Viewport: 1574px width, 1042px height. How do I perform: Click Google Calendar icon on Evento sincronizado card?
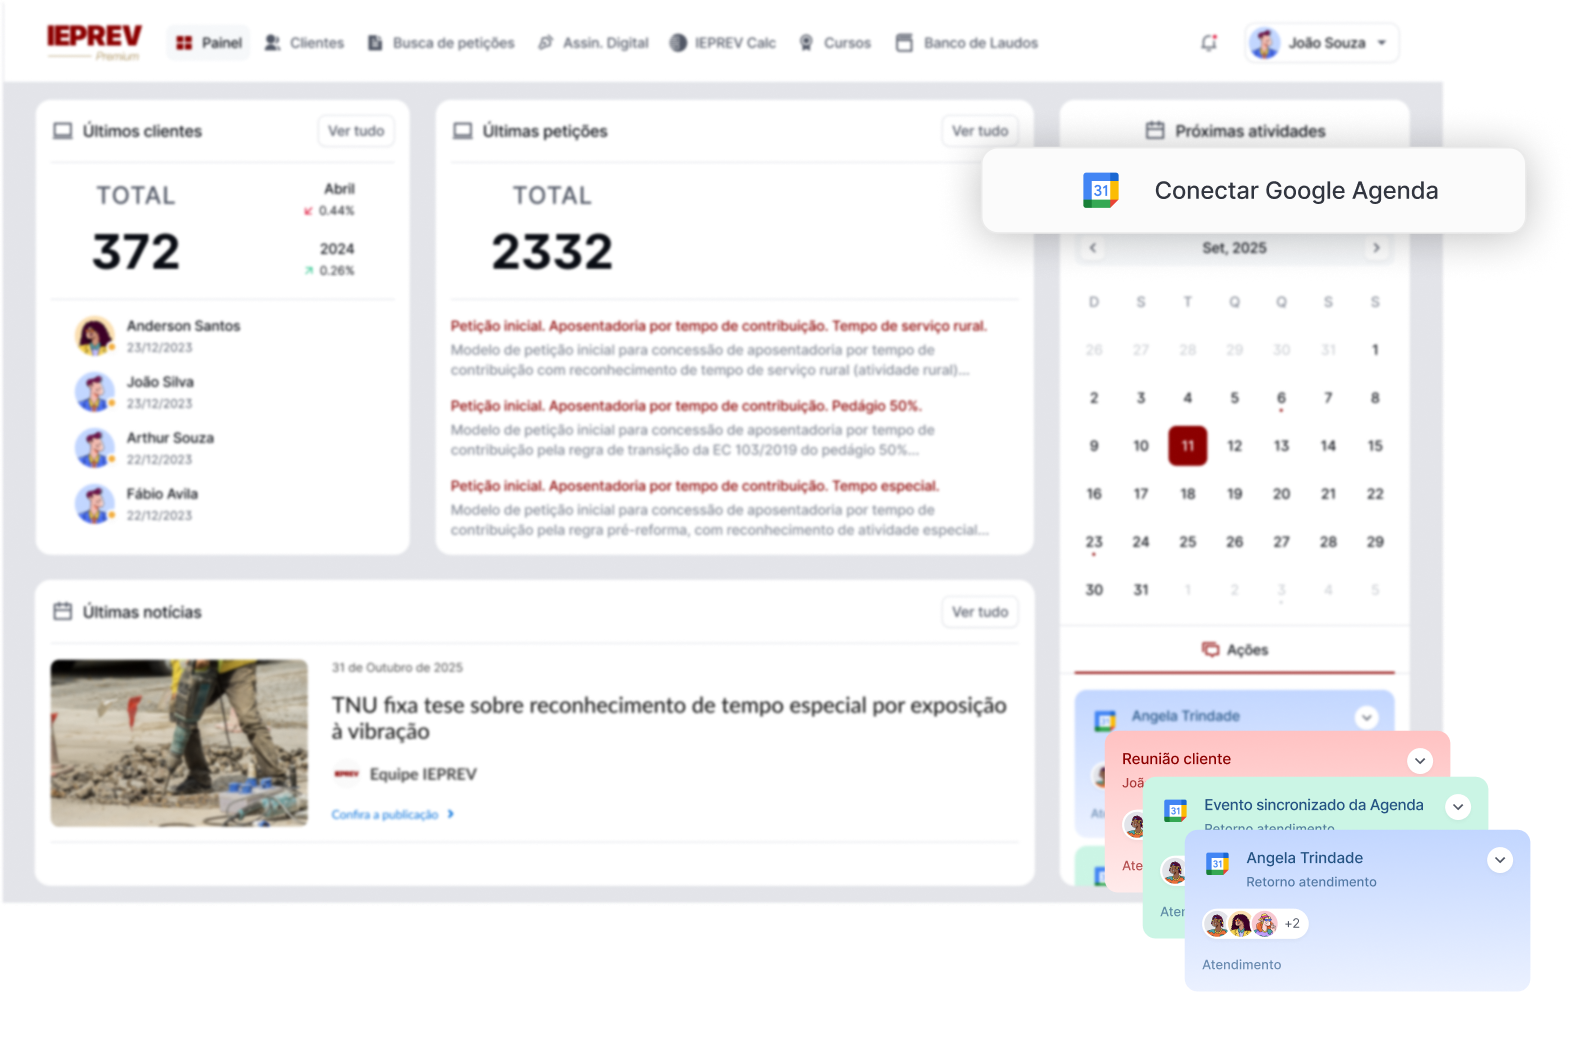tap(1176, 810)
